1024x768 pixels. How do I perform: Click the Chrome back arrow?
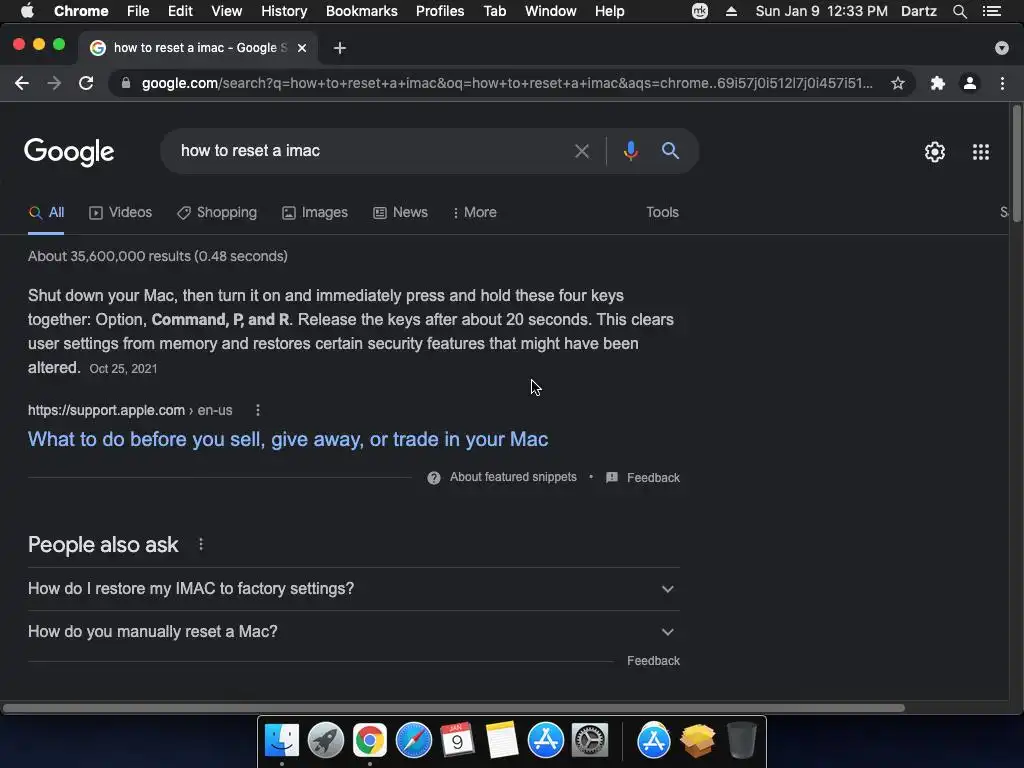point(22,83)
